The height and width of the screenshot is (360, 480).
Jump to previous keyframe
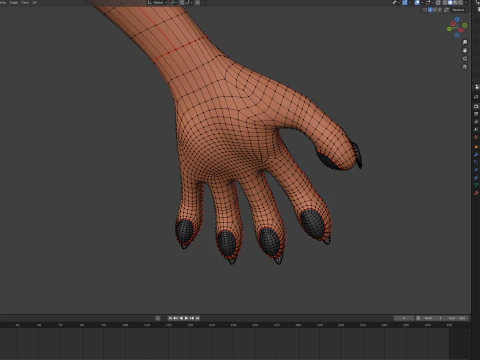(176, 318)
